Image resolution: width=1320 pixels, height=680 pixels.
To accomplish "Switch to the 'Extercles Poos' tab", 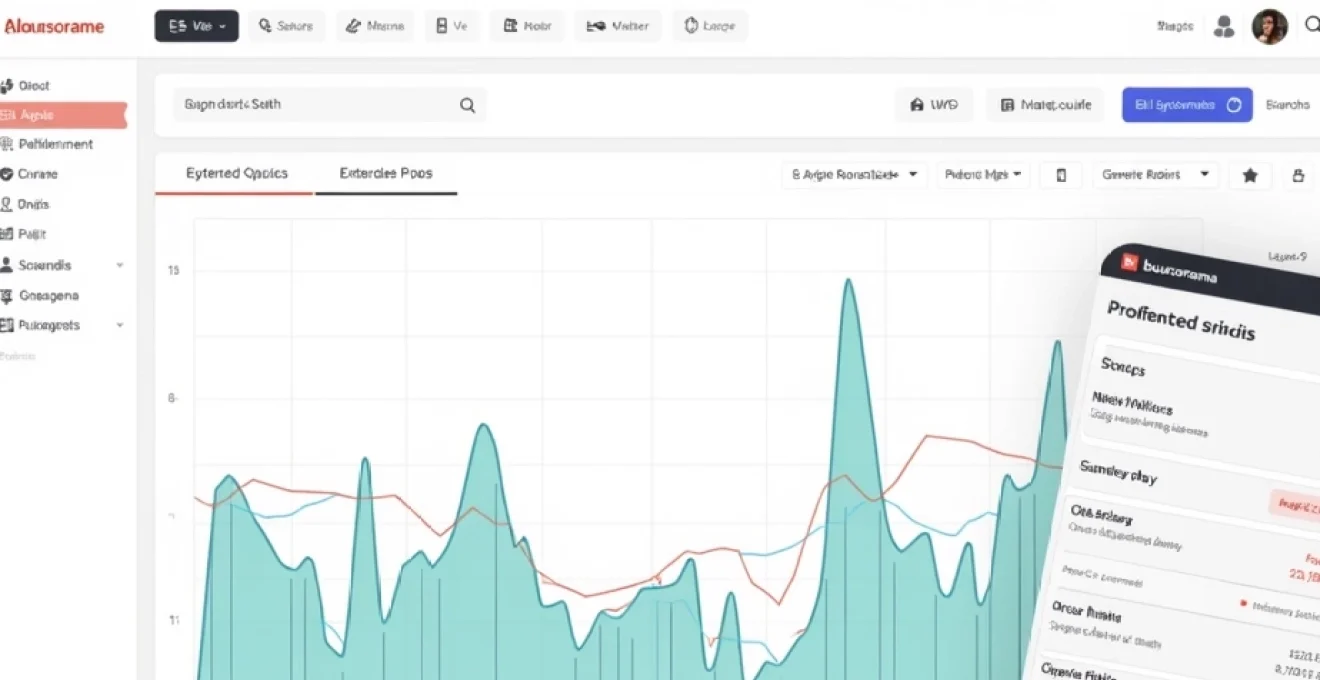I will (386, 173).
